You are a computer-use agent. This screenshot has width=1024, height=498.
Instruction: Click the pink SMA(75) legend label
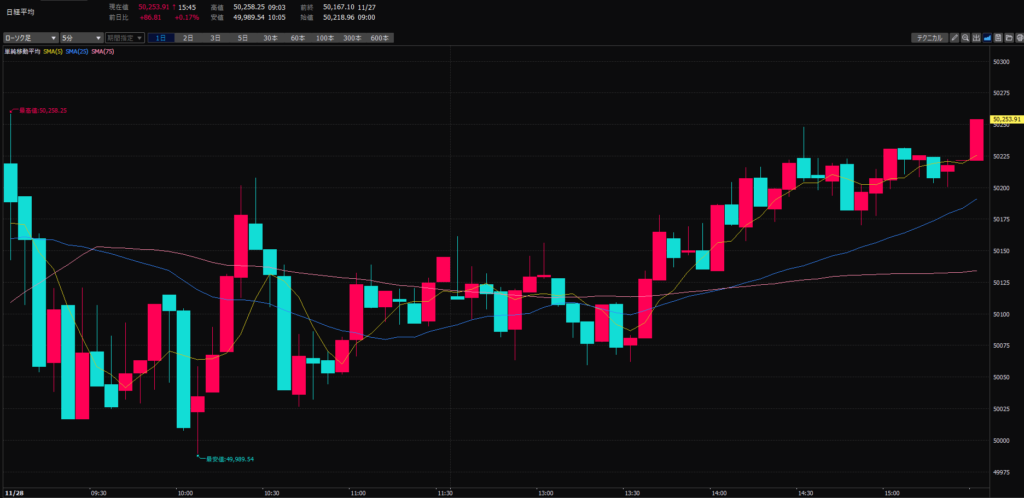click(103, 51)
